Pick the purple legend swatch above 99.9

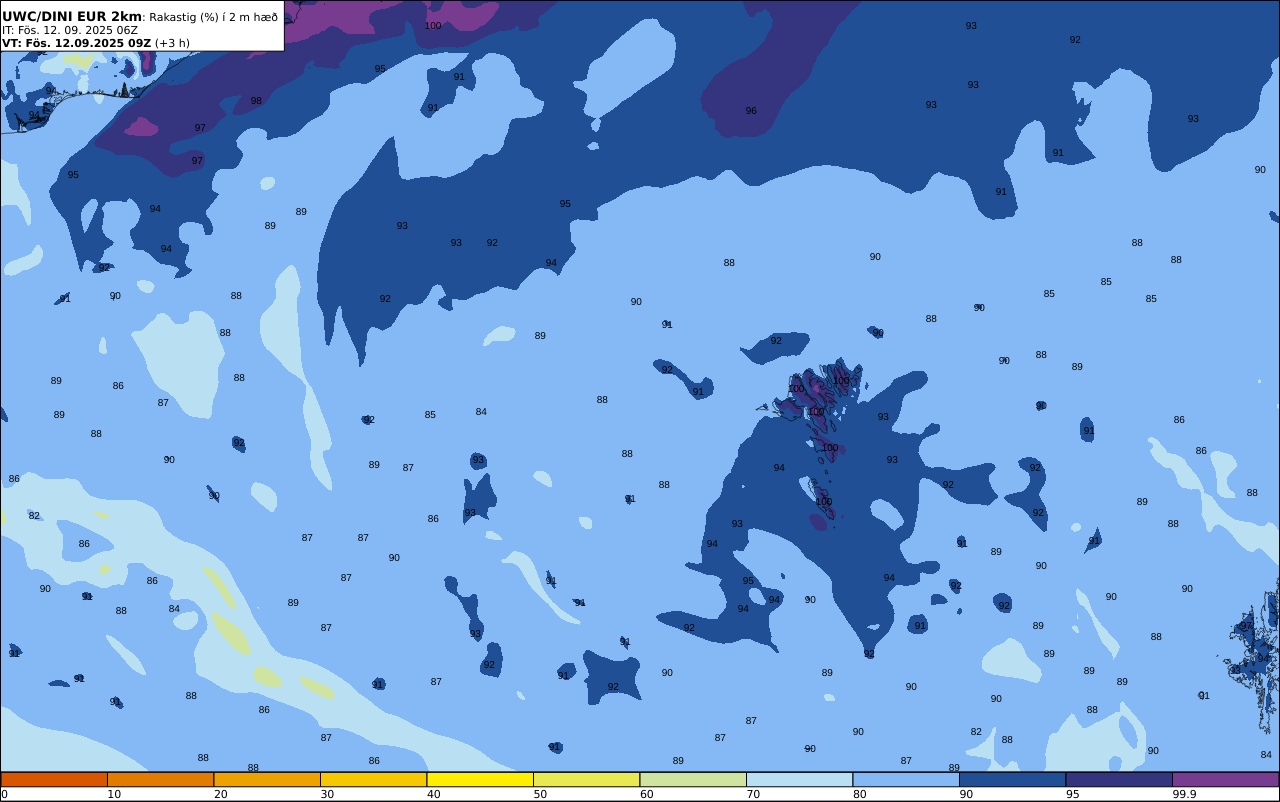click(x=1225, y=779)
